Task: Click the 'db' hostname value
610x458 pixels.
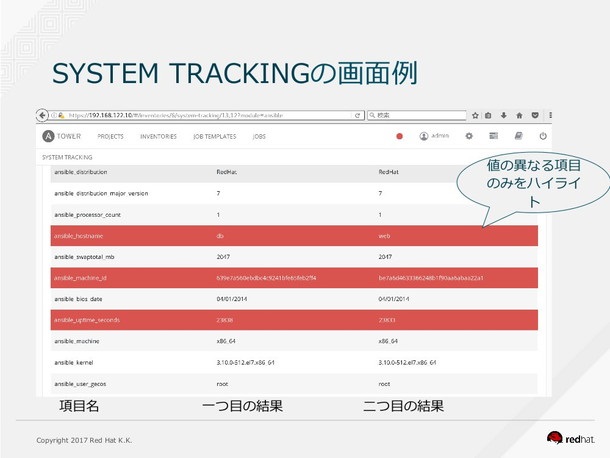Action: coord(220,236)
